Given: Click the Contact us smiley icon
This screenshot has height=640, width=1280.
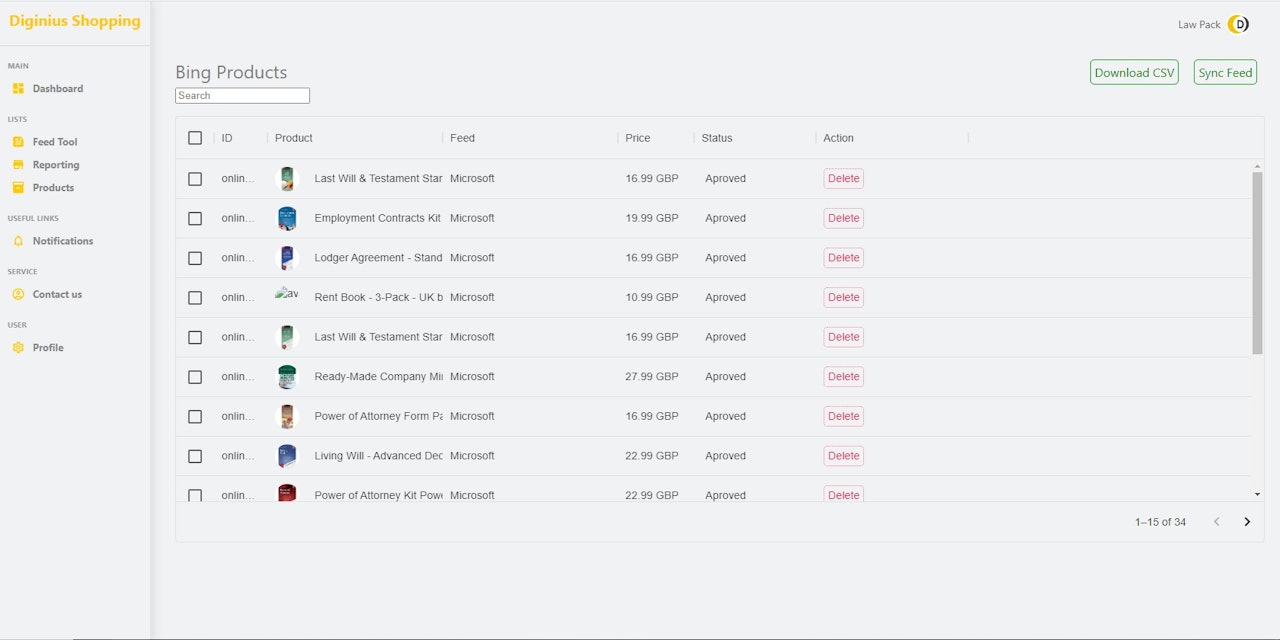Looking at the screenshot, I should click(x=18, y=294).
